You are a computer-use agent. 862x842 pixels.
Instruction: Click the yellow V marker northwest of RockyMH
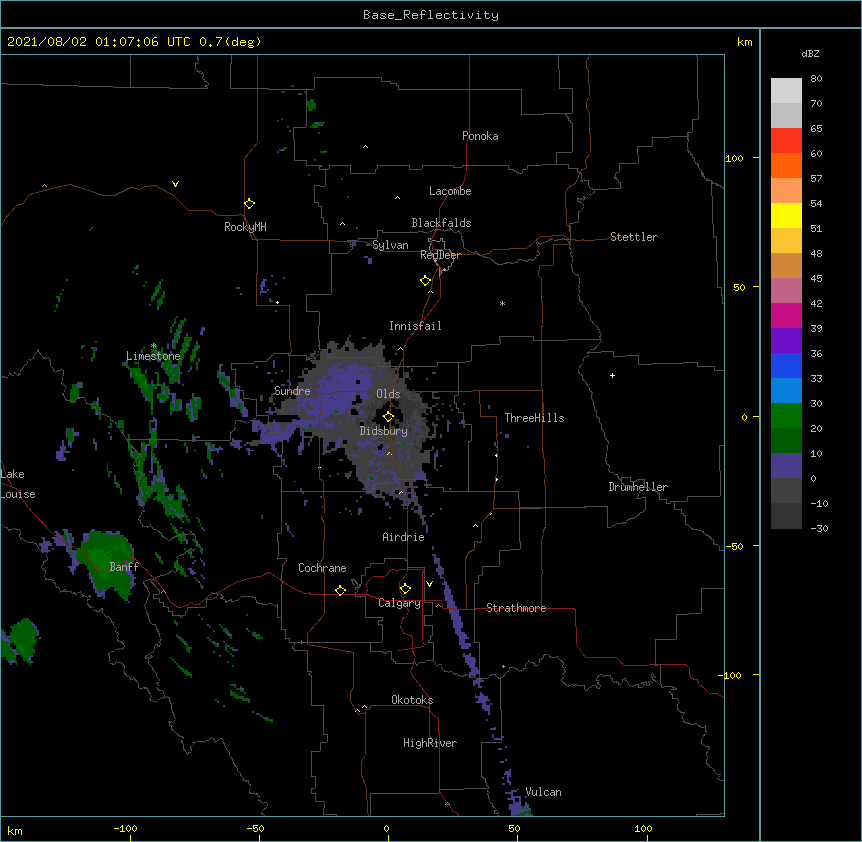coord(175,184)
